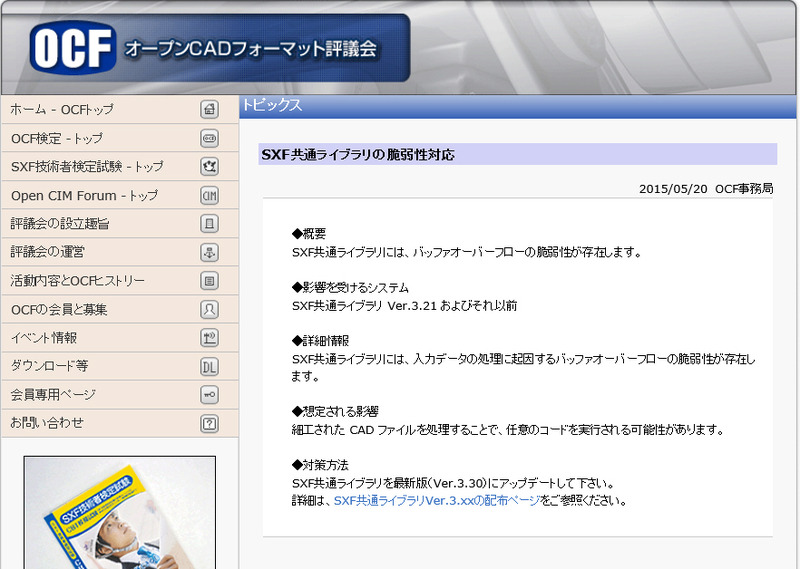Click the person icon beside OCFの会員と募集
Screen dimensions: 800x569
210,309
